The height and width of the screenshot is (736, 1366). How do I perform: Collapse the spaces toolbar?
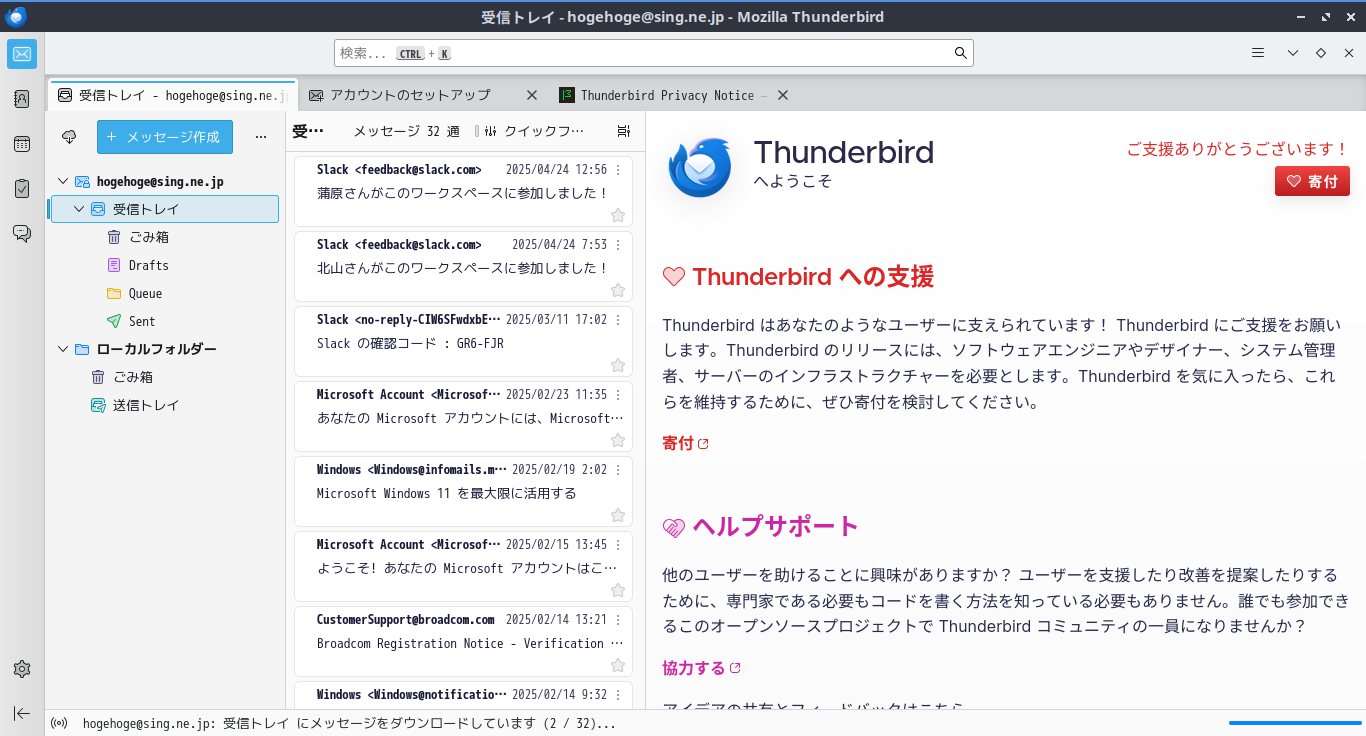[22, 713]
